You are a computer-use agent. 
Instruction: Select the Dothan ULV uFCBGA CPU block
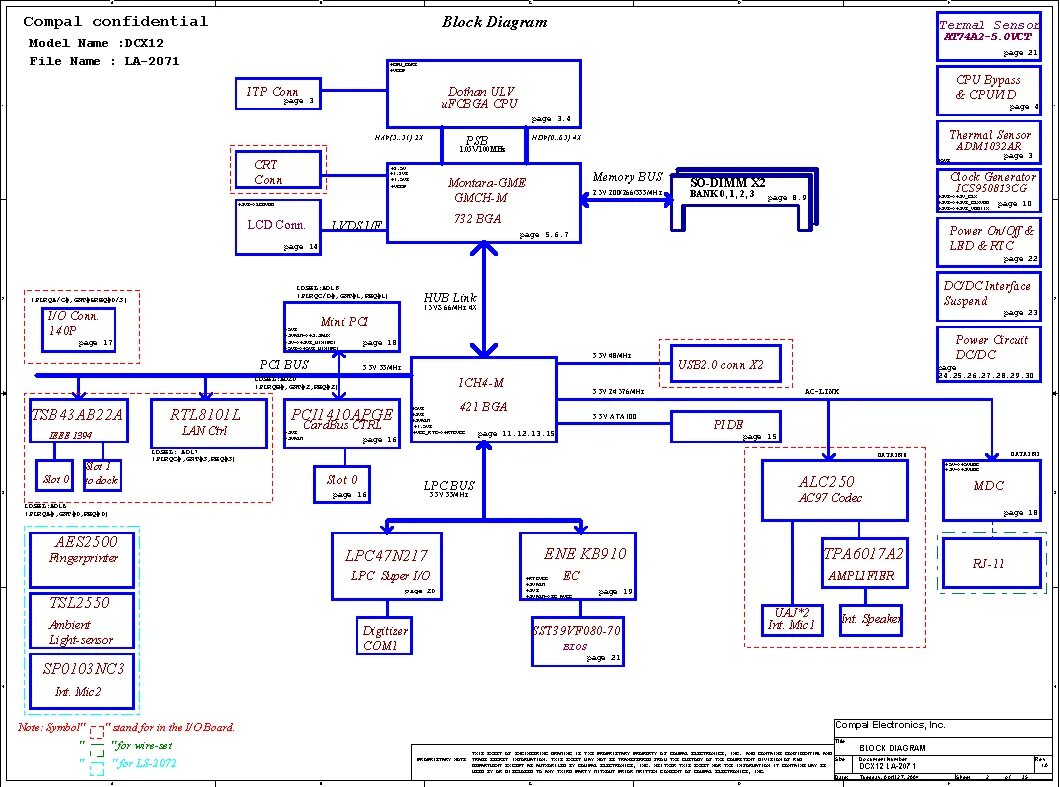(483, 93)
